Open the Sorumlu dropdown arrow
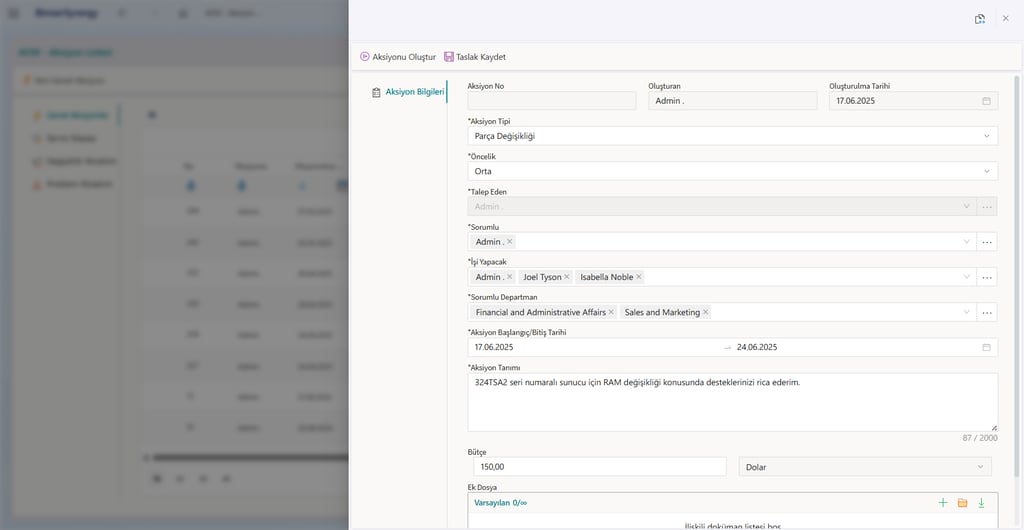The width and height of the screenshot is (1024, 530). pos(967,242)
